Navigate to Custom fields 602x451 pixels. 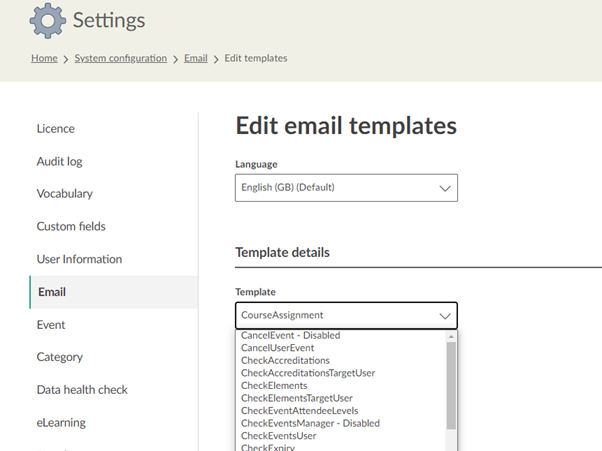tap(71, 226)
